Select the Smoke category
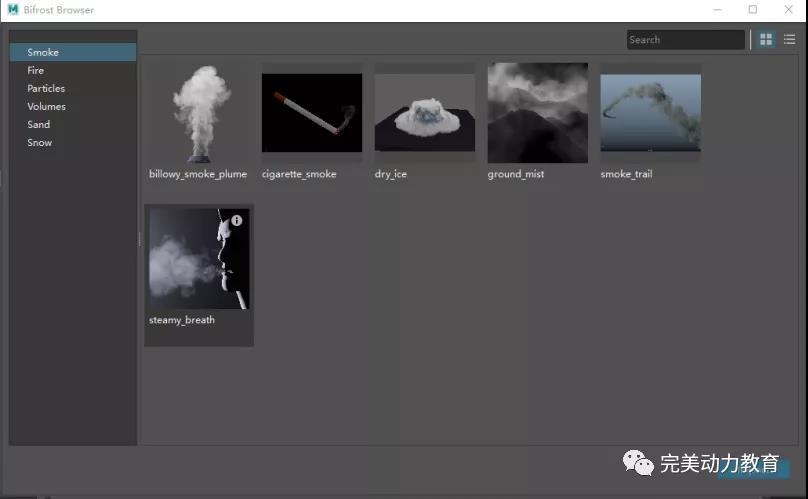Viewport: 808px width, 499px height. [x=43, y=52]
